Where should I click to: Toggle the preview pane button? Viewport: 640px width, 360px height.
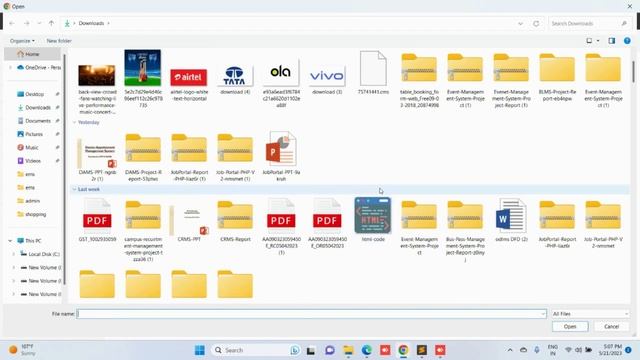click(611, 41)
